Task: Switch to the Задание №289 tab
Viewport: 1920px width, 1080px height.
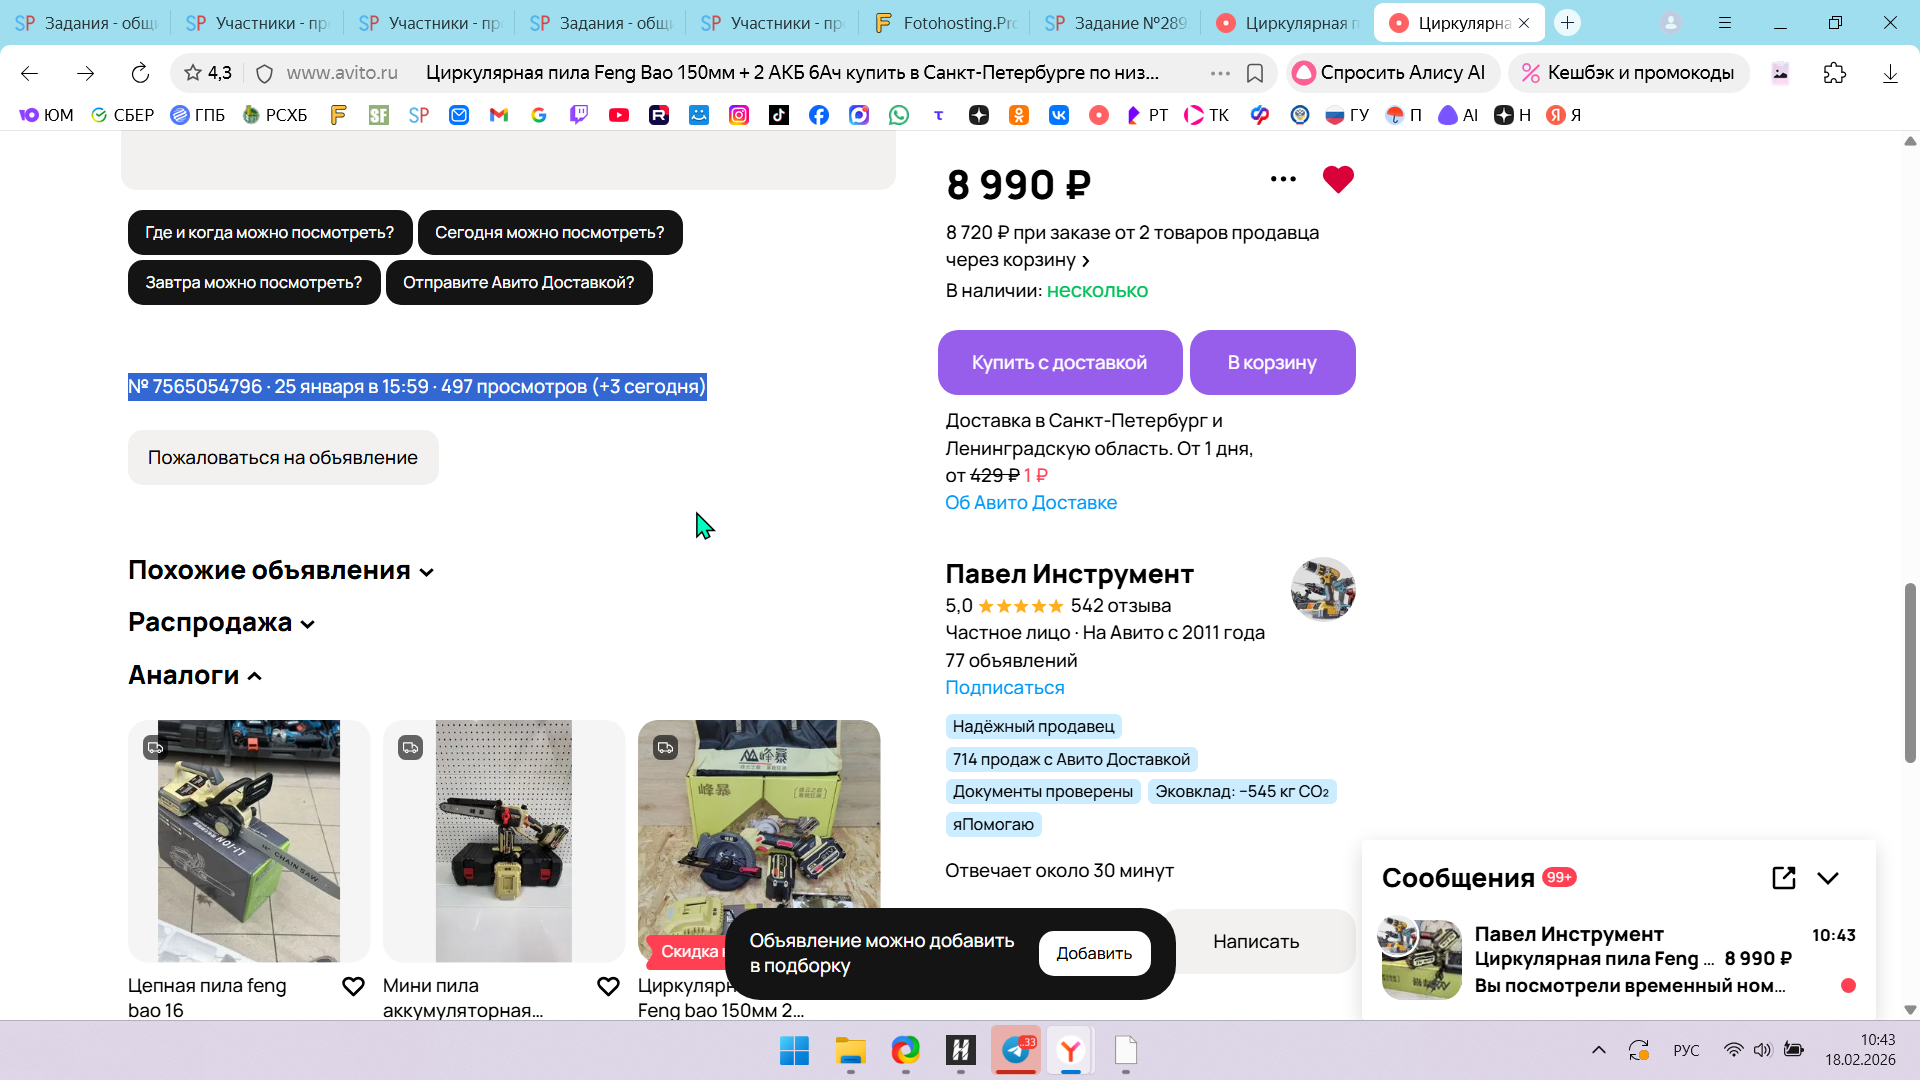Action: (1117, 23)
